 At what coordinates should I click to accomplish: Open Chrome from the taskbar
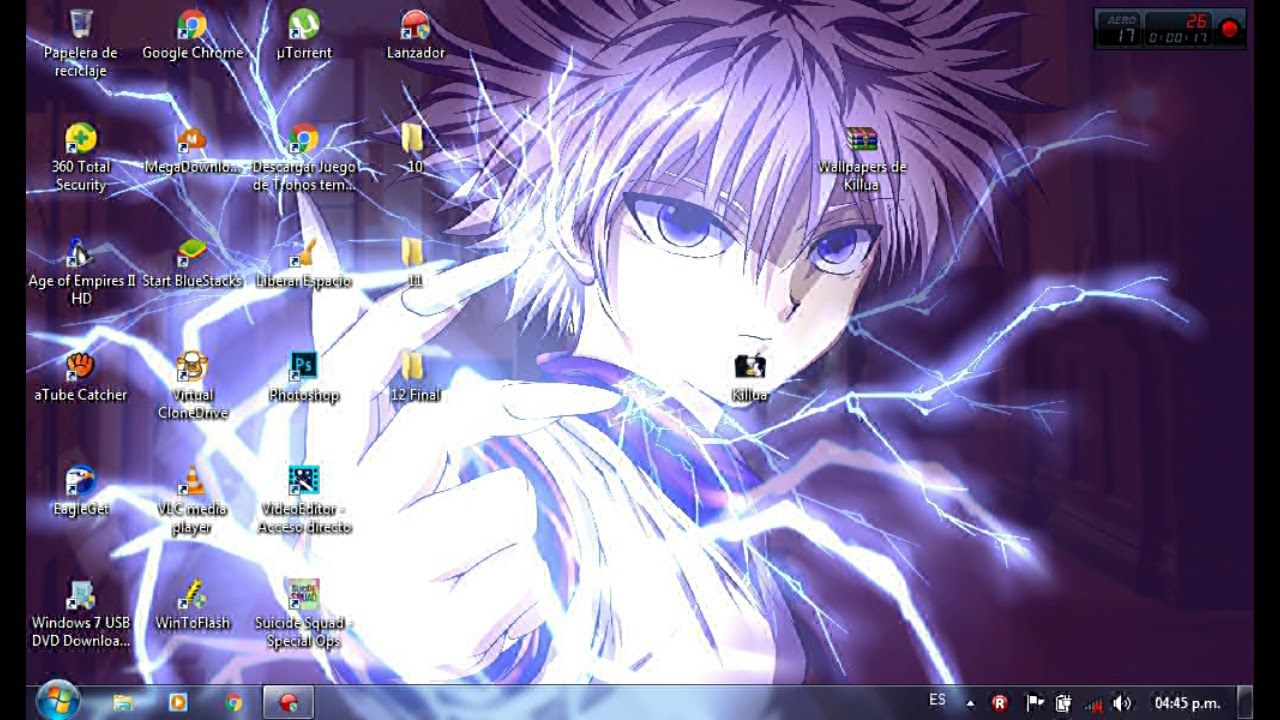pyautogui.click(x=234, y=702)
